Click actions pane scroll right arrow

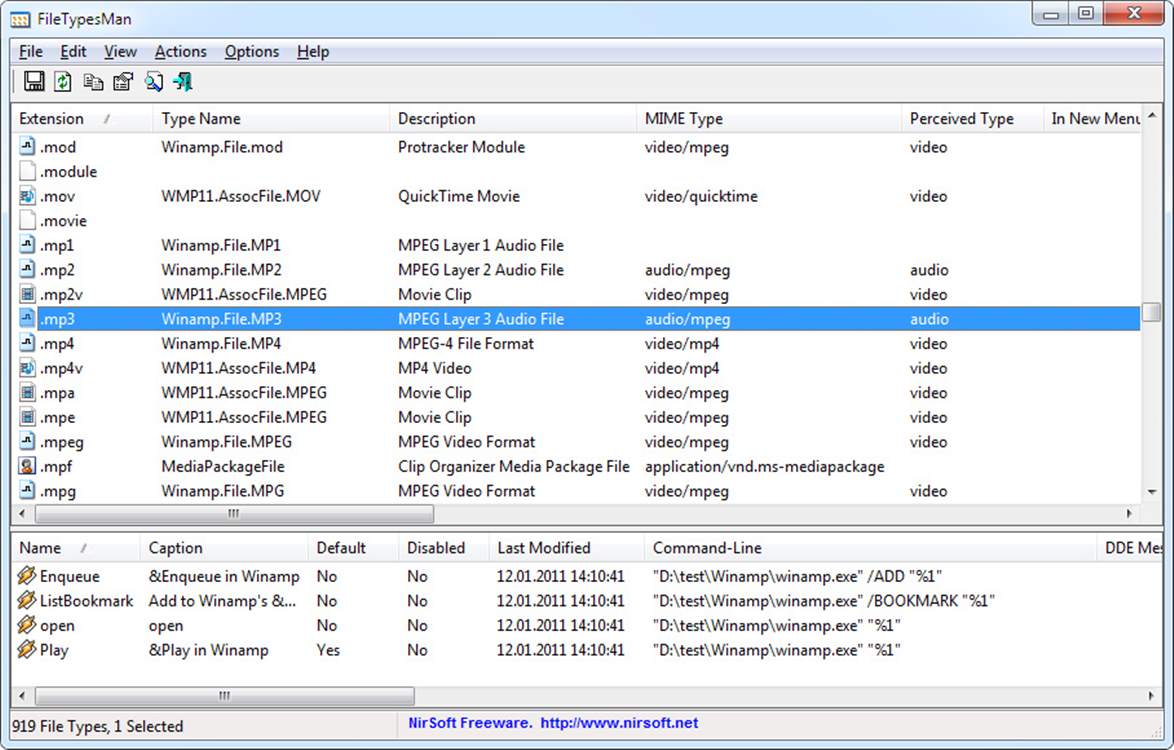tap(1151, 696)
